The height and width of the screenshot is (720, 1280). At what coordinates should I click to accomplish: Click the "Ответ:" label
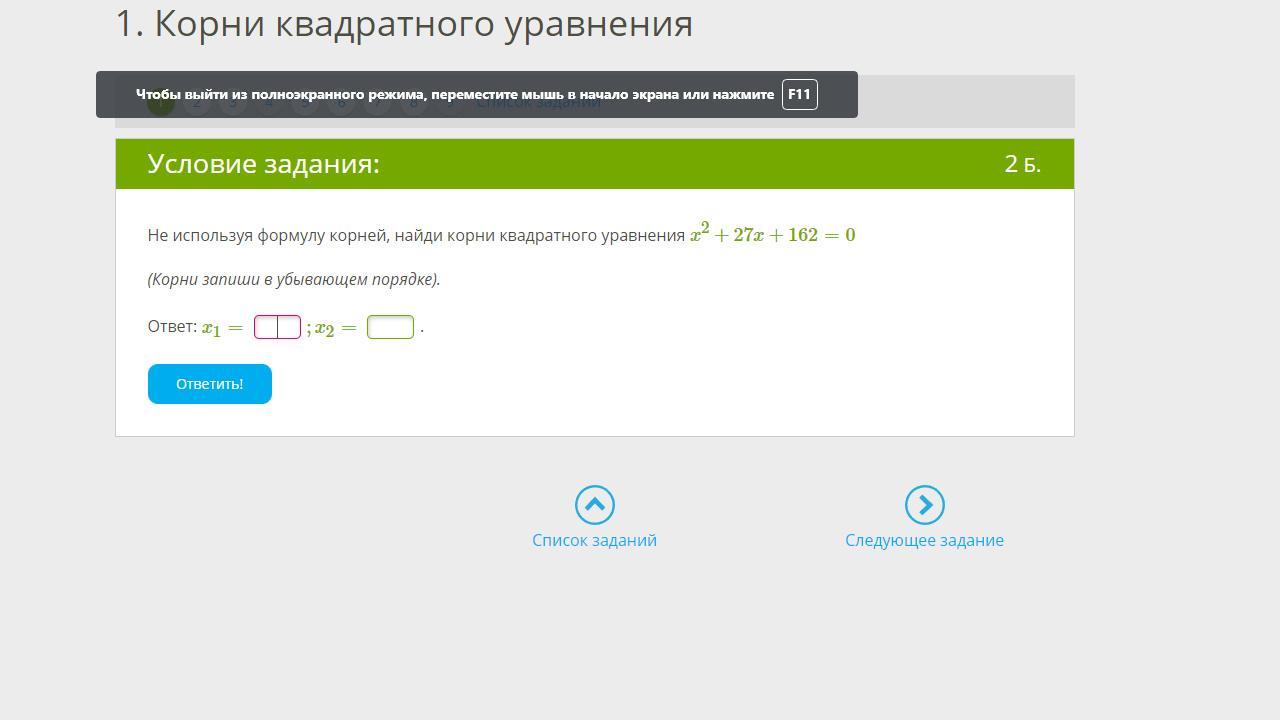[173, 326]
